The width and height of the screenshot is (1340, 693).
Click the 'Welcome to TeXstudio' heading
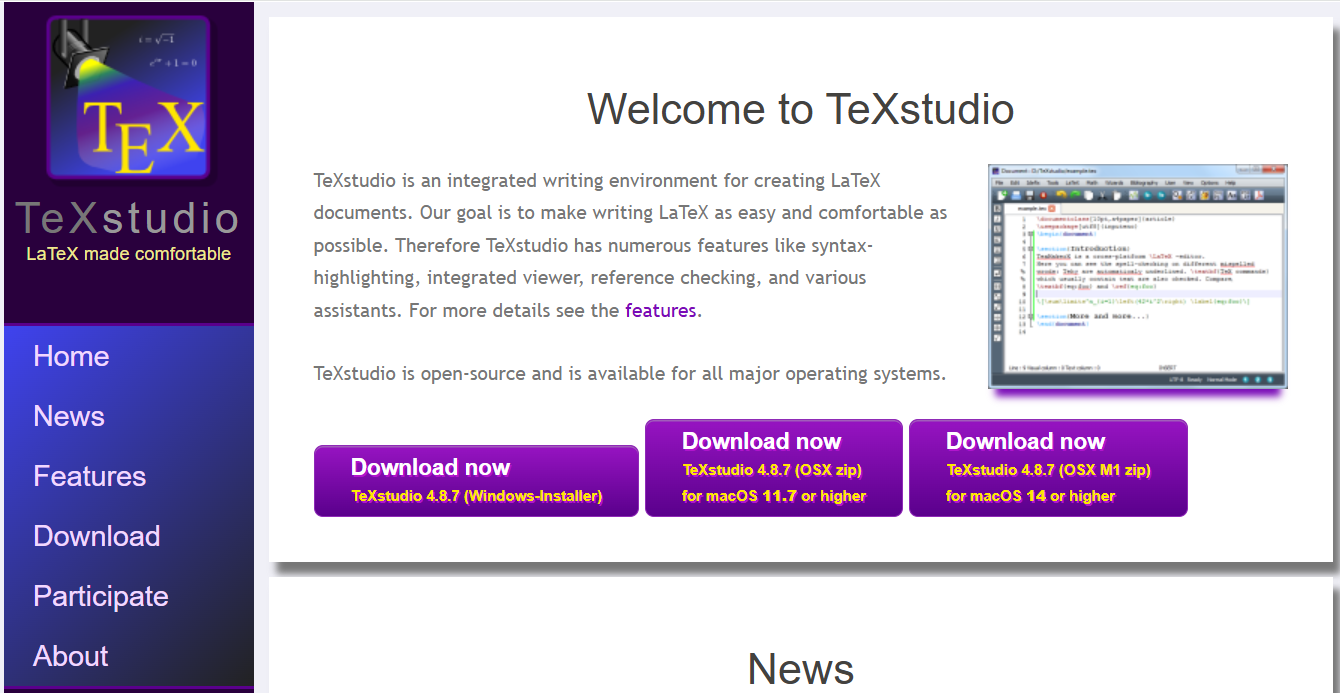point(801,110)
